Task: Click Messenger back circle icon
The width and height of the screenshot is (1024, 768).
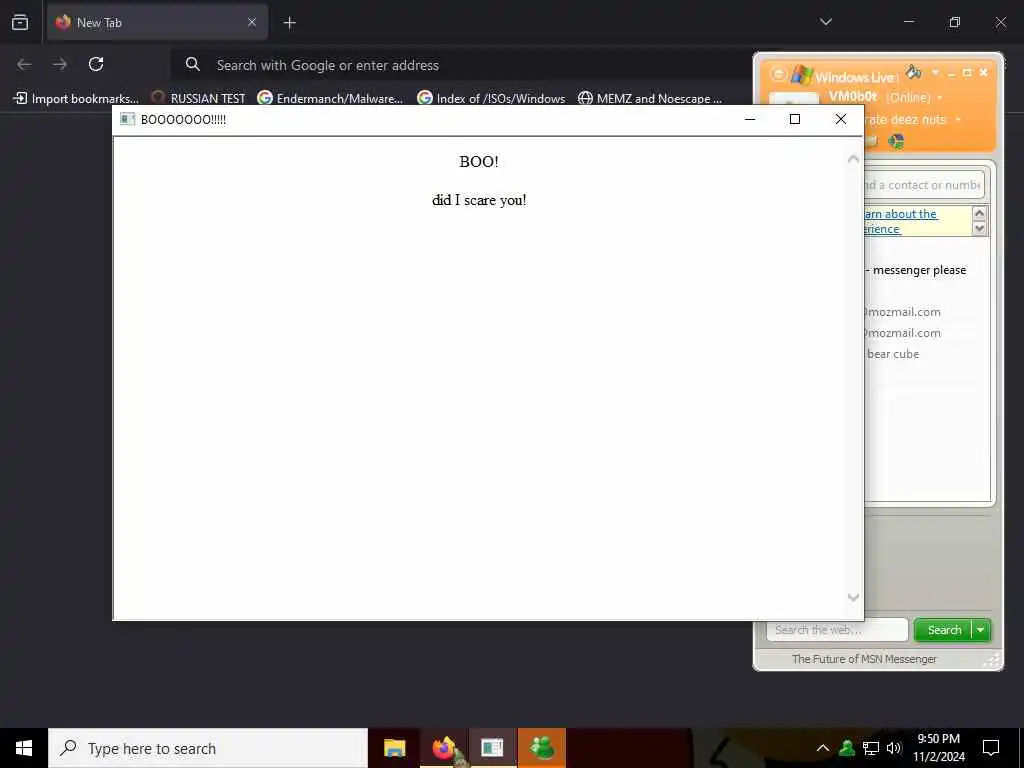Action: pyautogui.click(x=778, y=74)
